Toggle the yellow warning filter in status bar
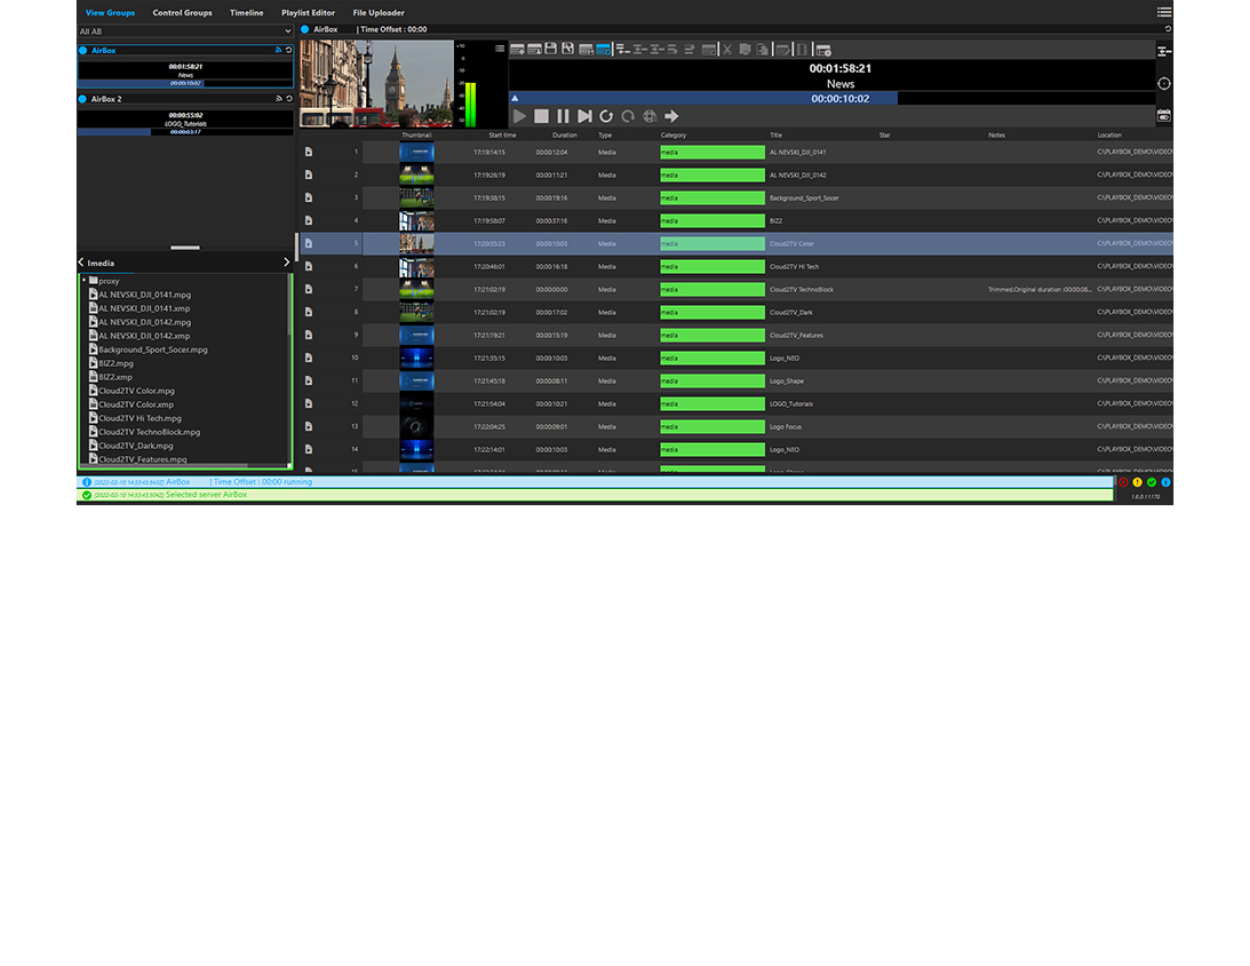 (1137, 483)
